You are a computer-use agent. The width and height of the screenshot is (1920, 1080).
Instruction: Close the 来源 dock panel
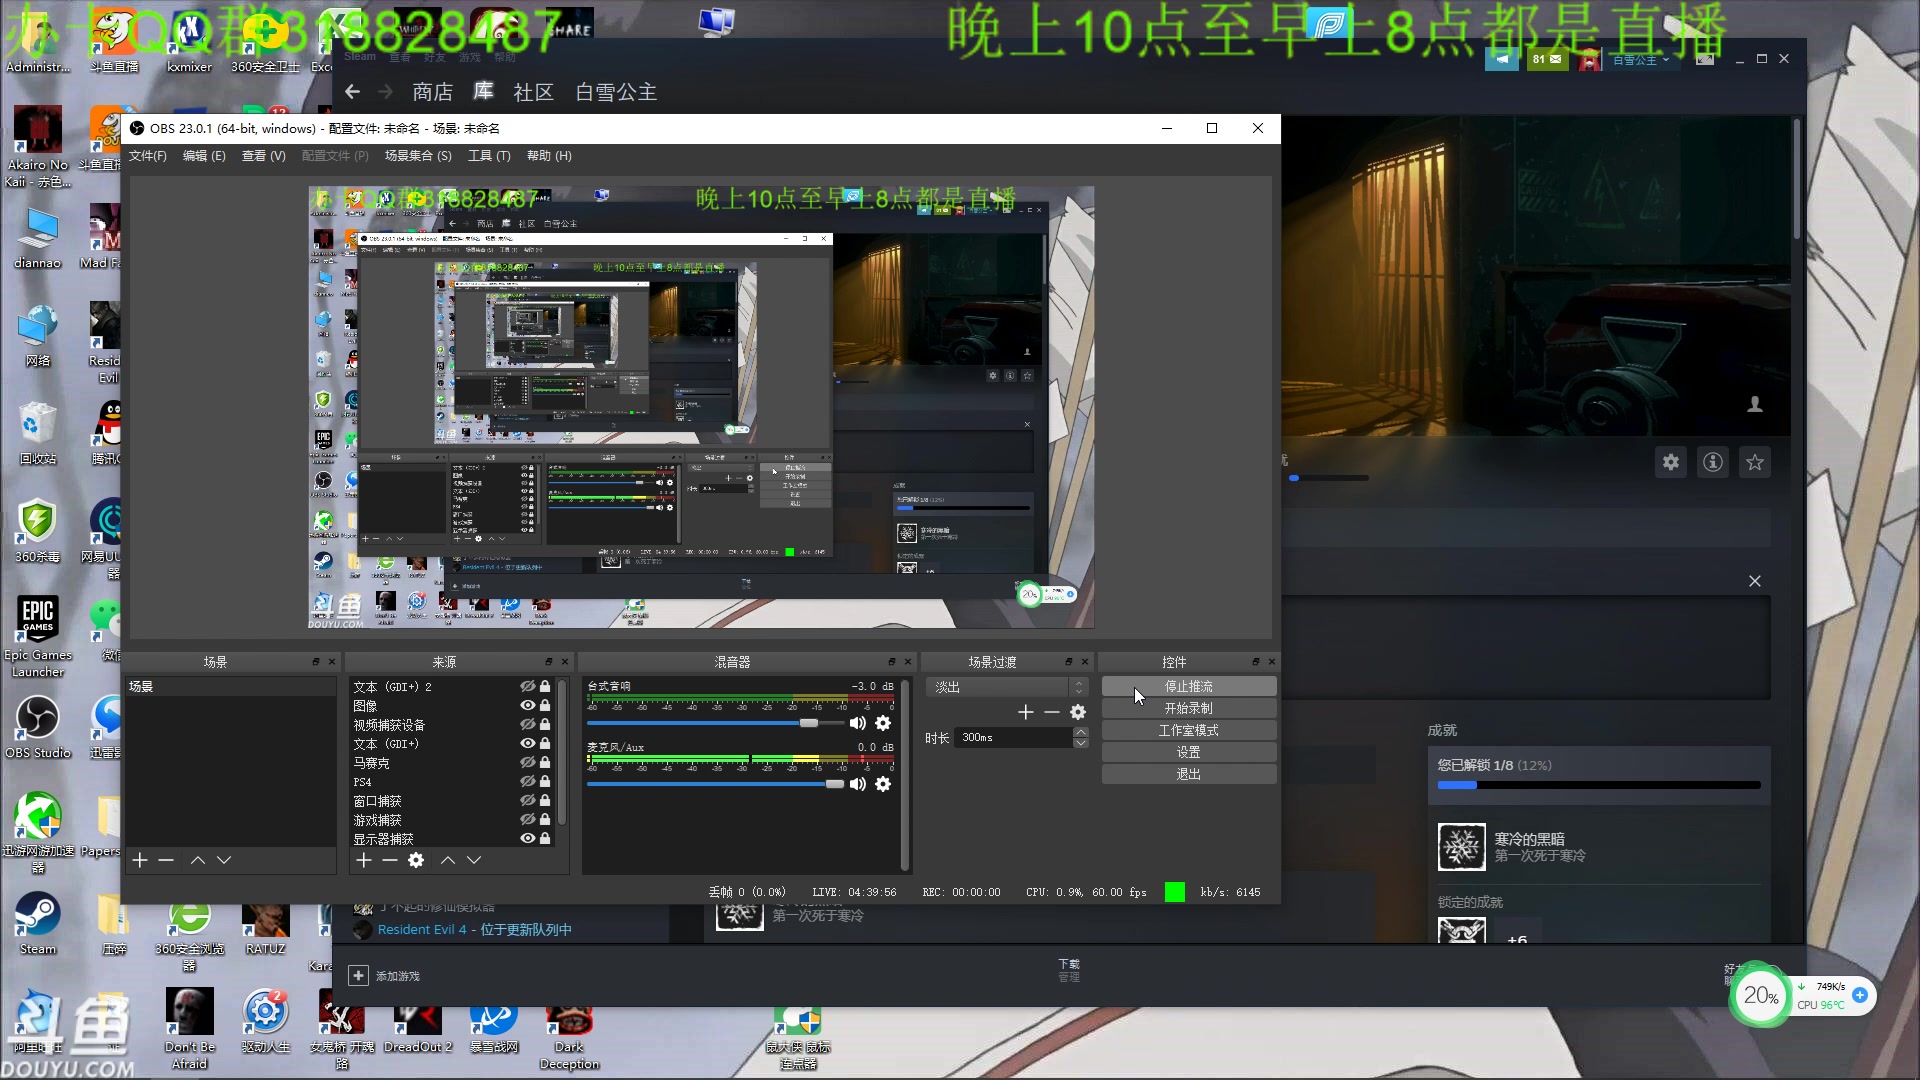point(565,662)
